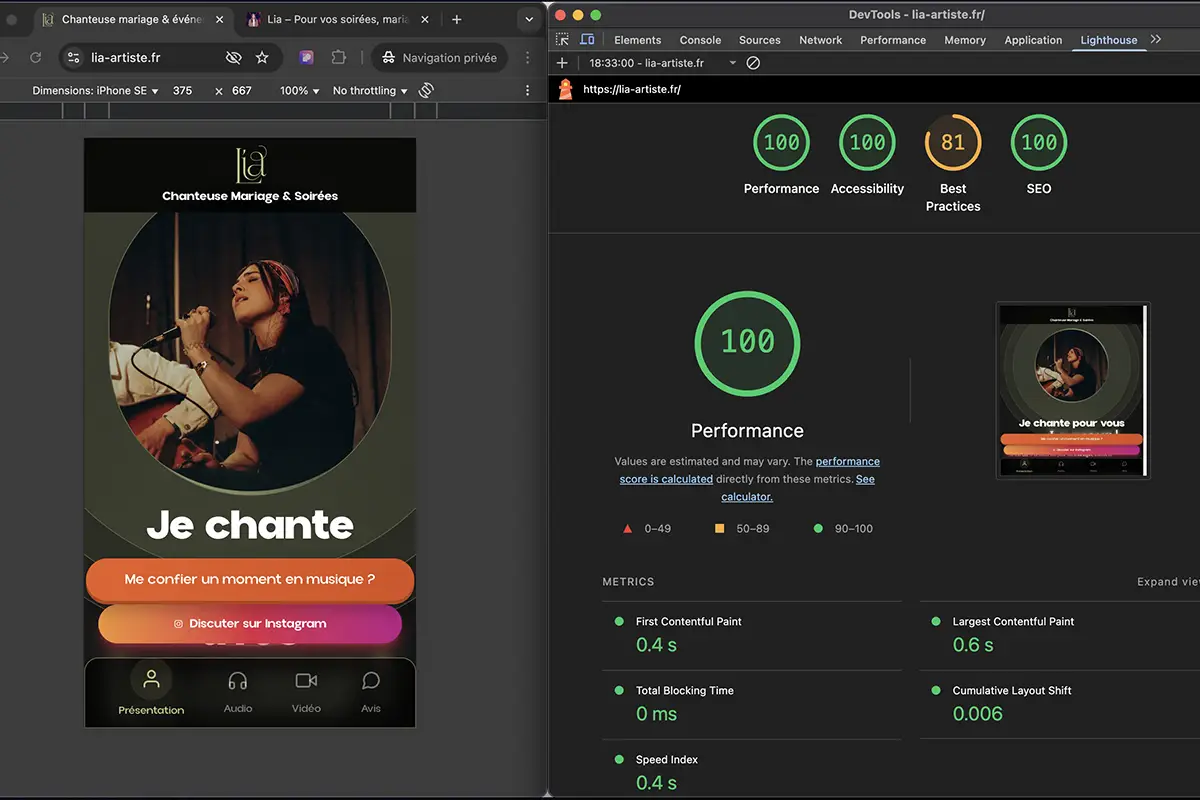Click the Audio headphones icon in bottom nav
This screenshot has height=800, width=1200.
(x=238, y=681)
